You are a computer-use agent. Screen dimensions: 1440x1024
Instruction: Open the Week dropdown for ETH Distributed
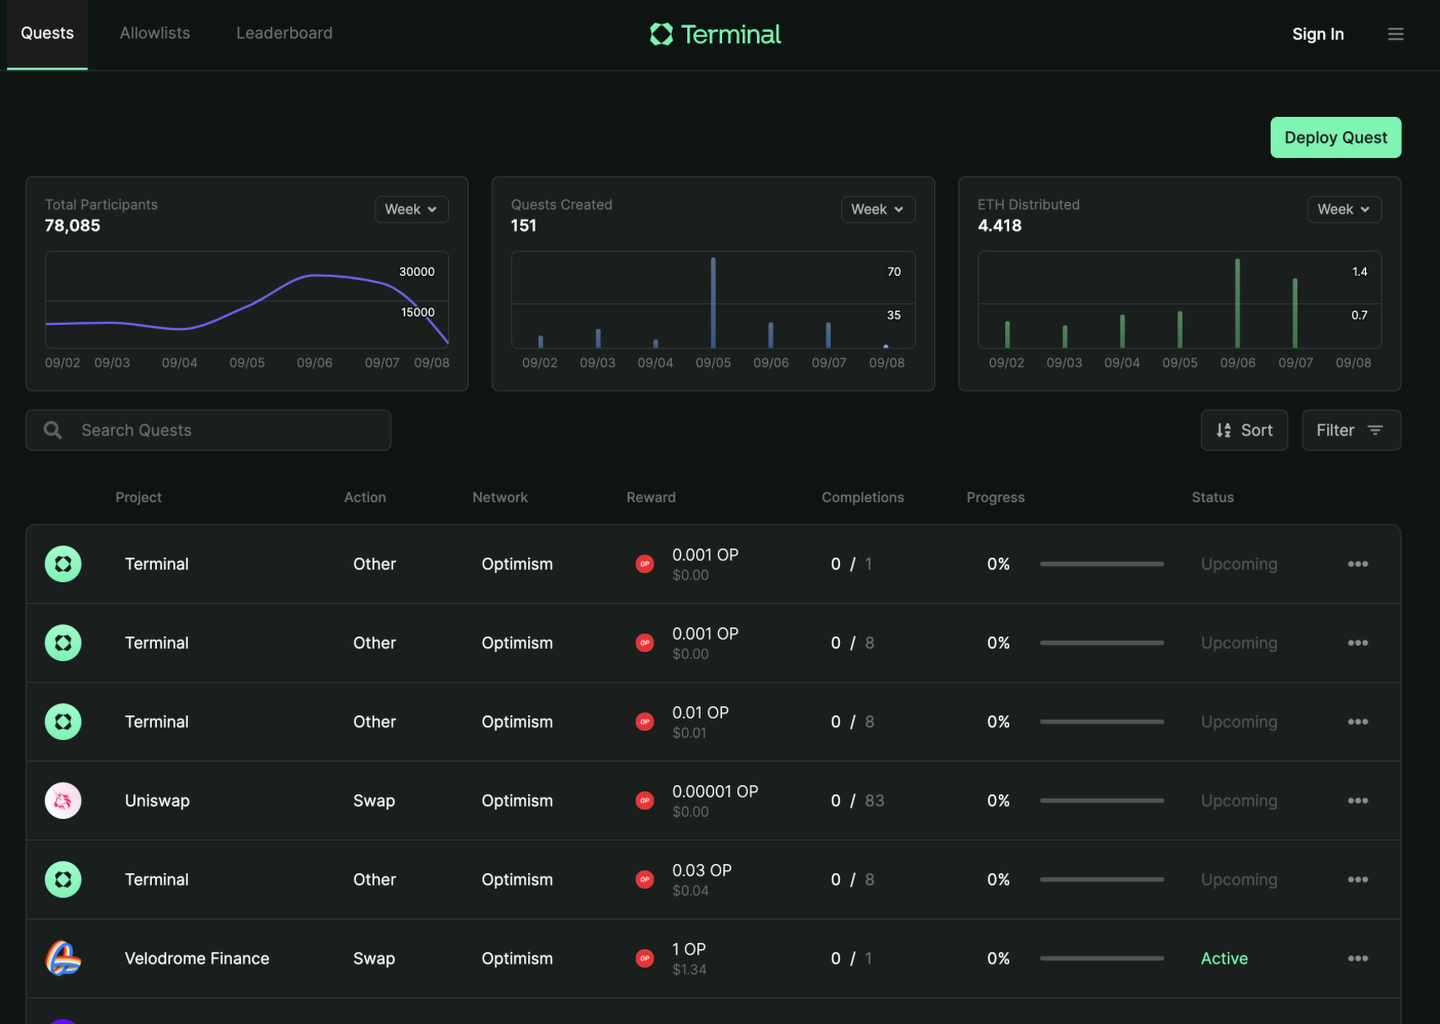click(x=1344, y=209)
